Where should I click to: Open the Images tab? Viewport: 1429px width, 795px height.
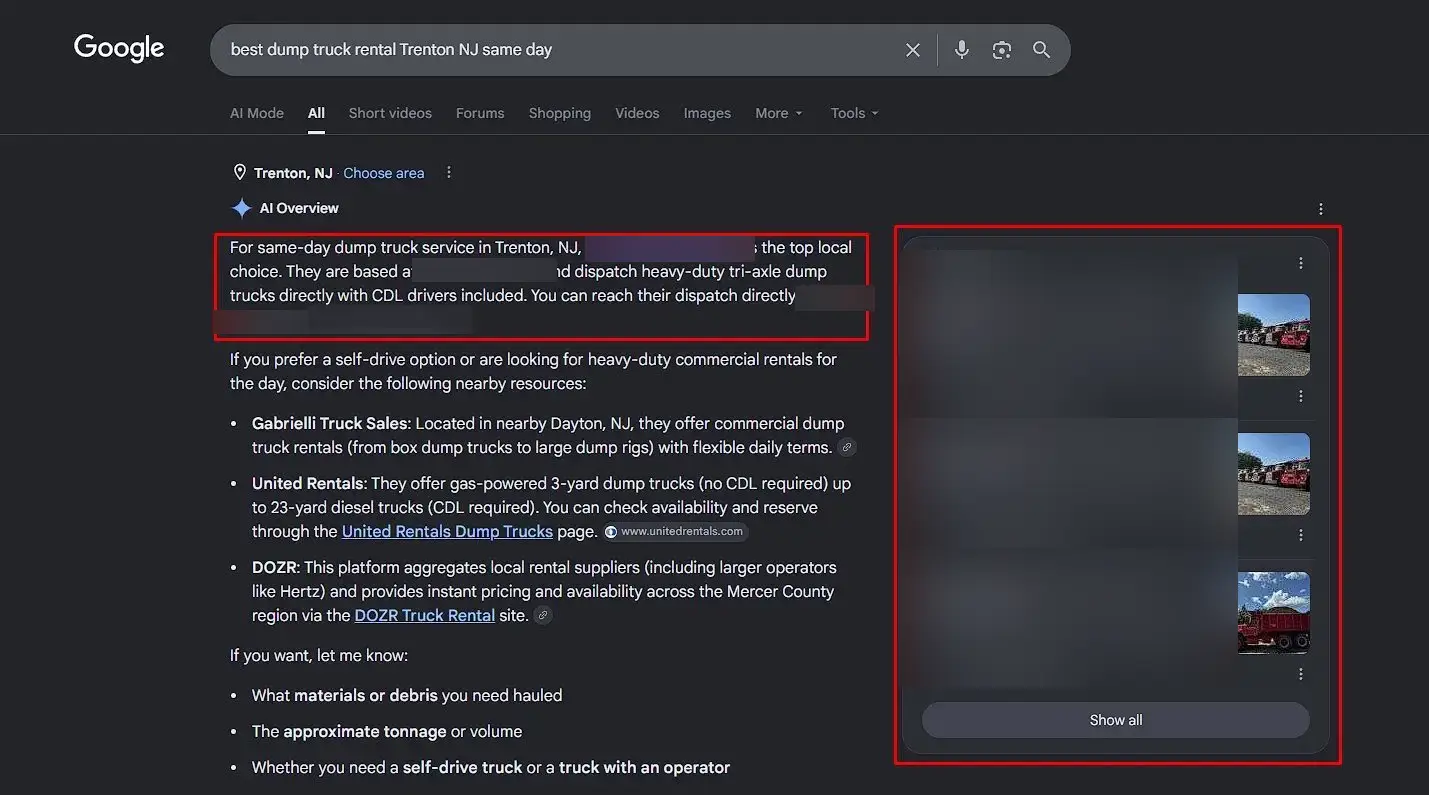point(707,113)
